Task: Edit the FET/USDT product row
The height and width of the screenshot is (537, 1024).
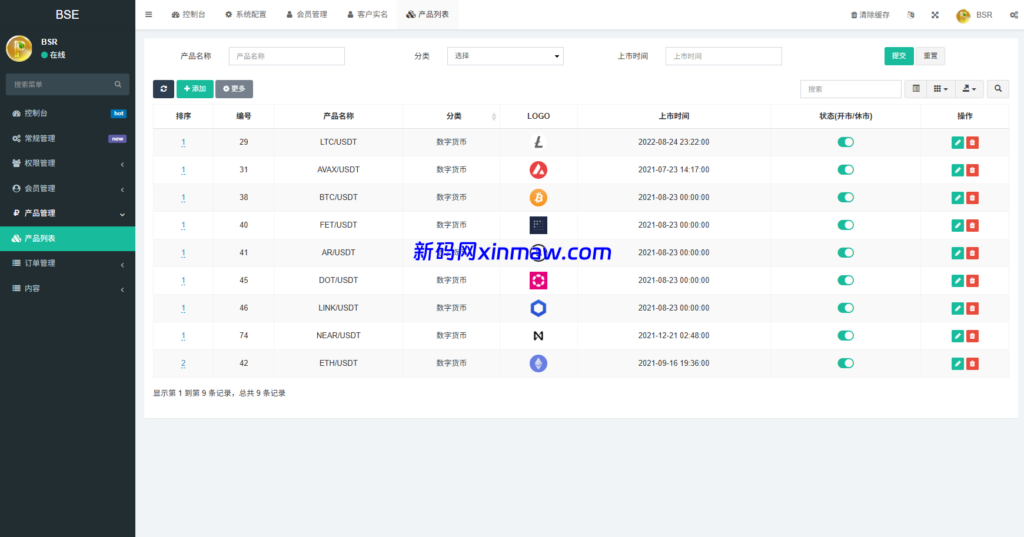Action: [957, 225]
